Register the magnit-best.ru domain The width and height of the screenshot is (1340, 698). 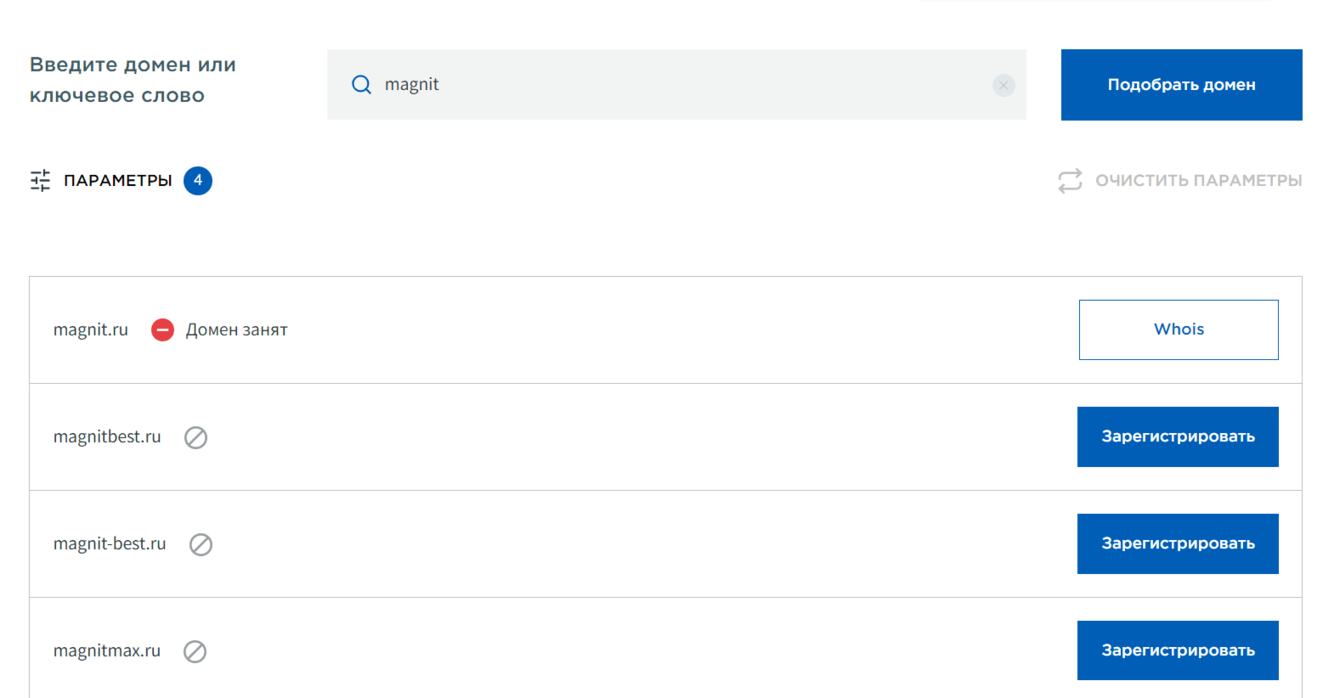(1177, 544)
